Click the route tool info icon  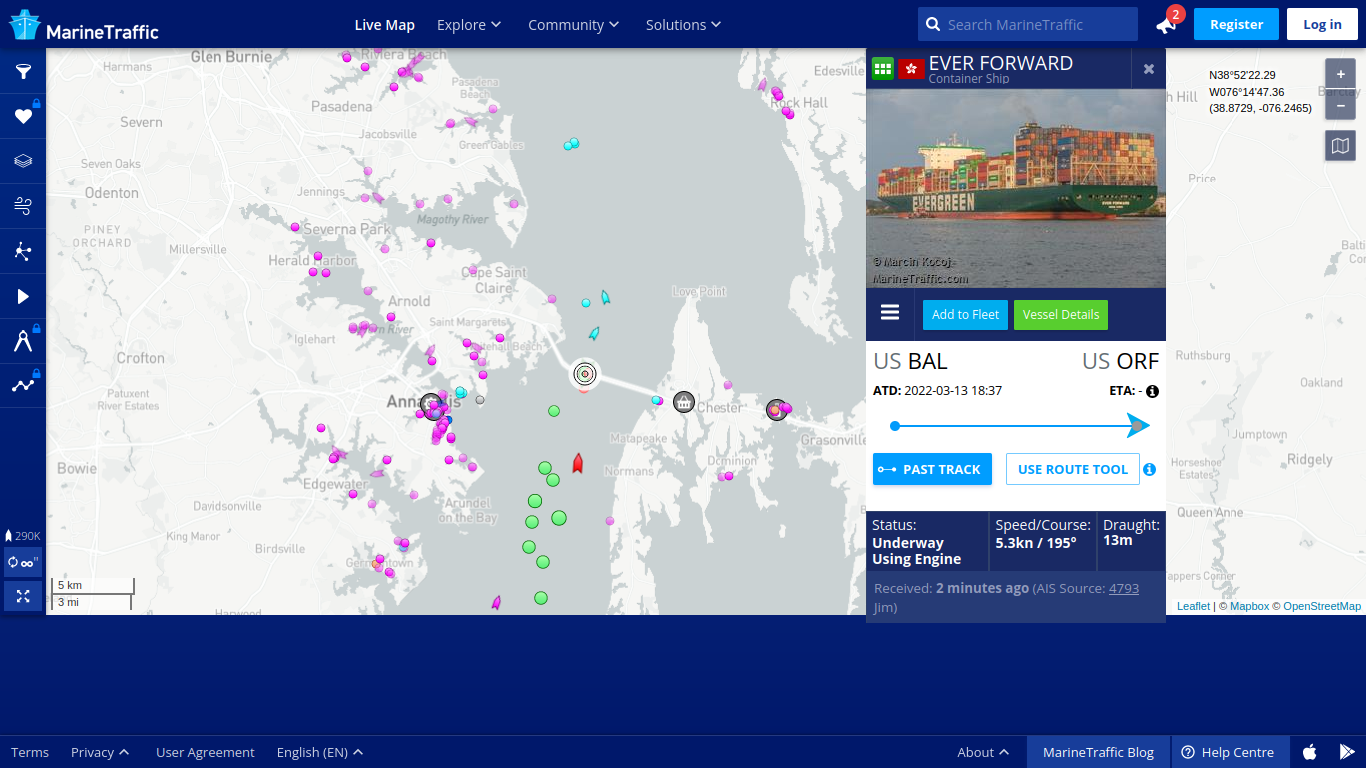1150,469
